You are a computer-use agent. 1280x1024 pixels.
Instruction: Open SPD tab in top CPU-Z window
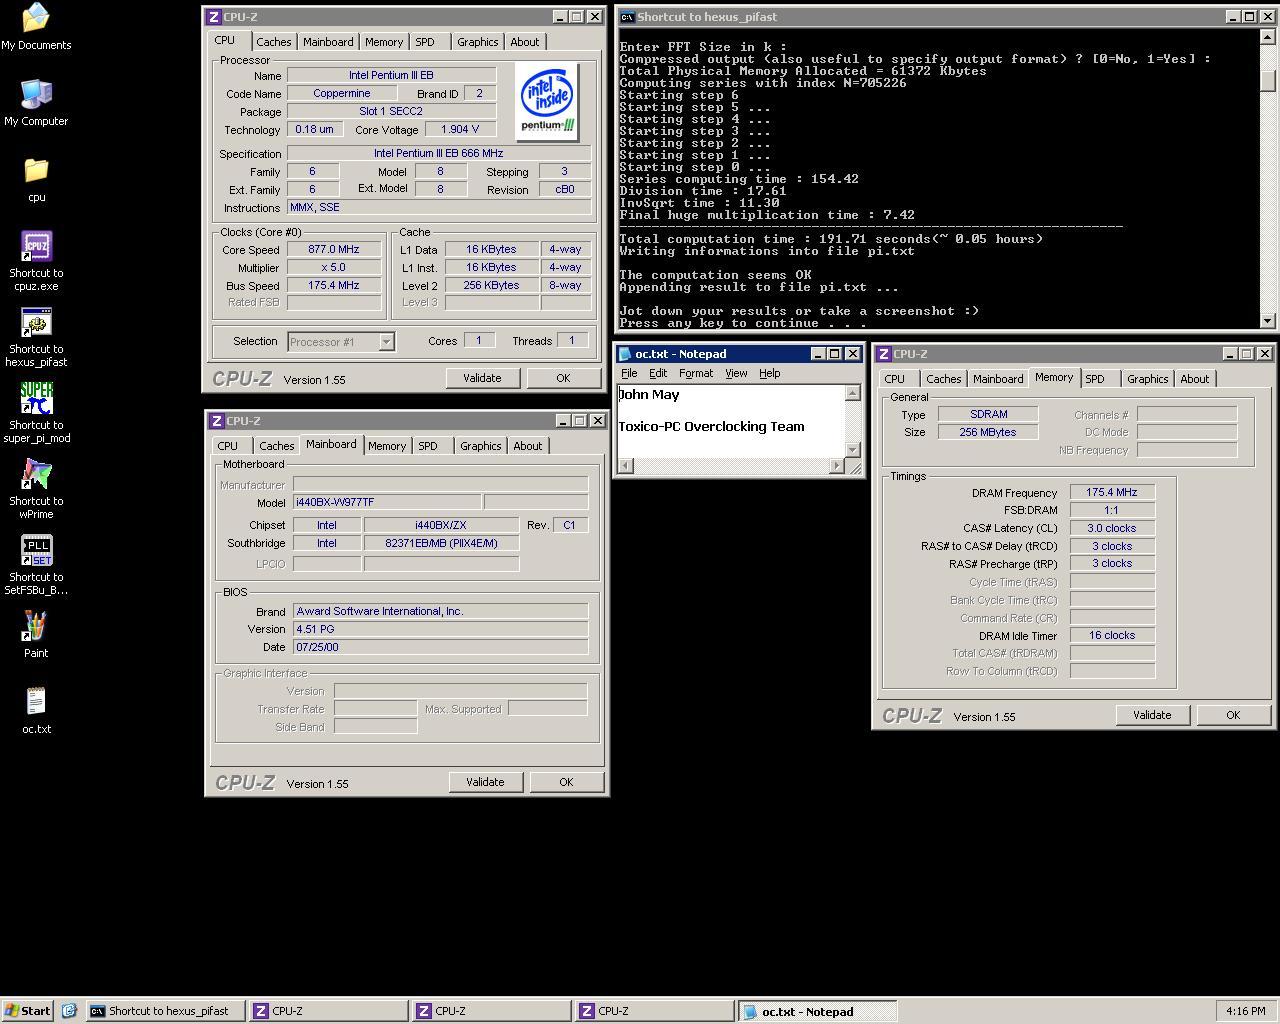pyautogui.click(x=425, y=42)
